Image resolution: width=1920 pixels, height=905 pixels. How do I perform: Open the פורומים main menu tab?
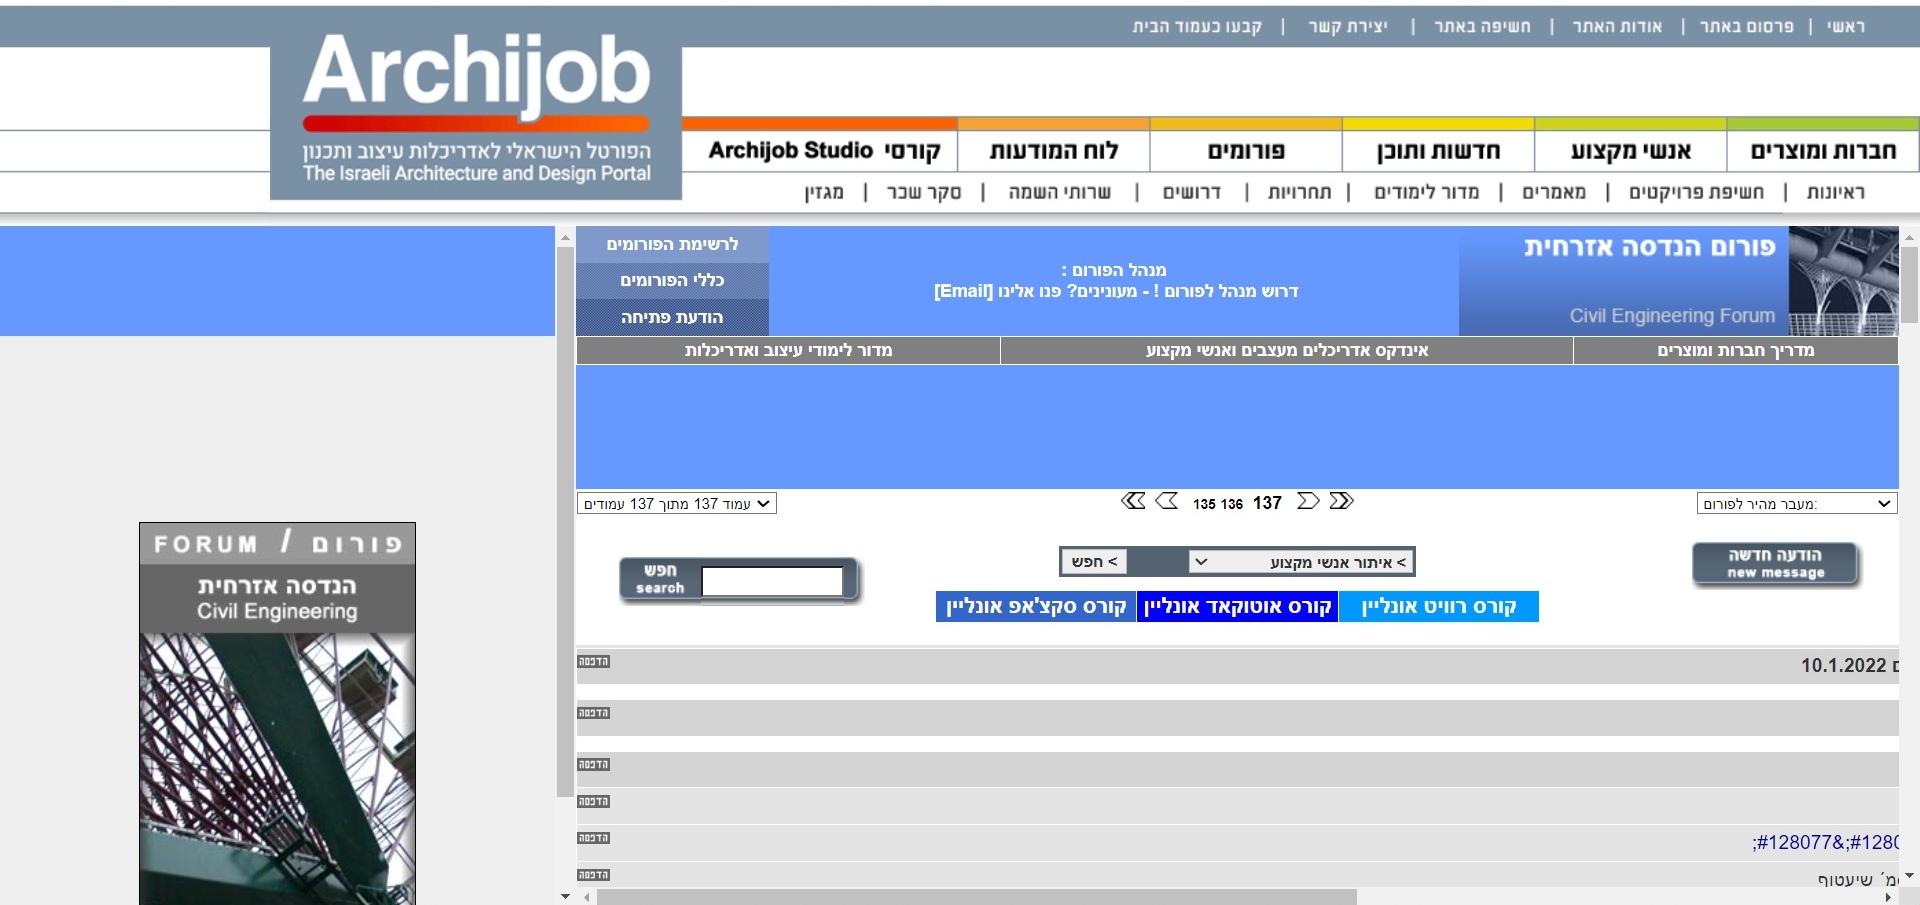pos(1246,151)
